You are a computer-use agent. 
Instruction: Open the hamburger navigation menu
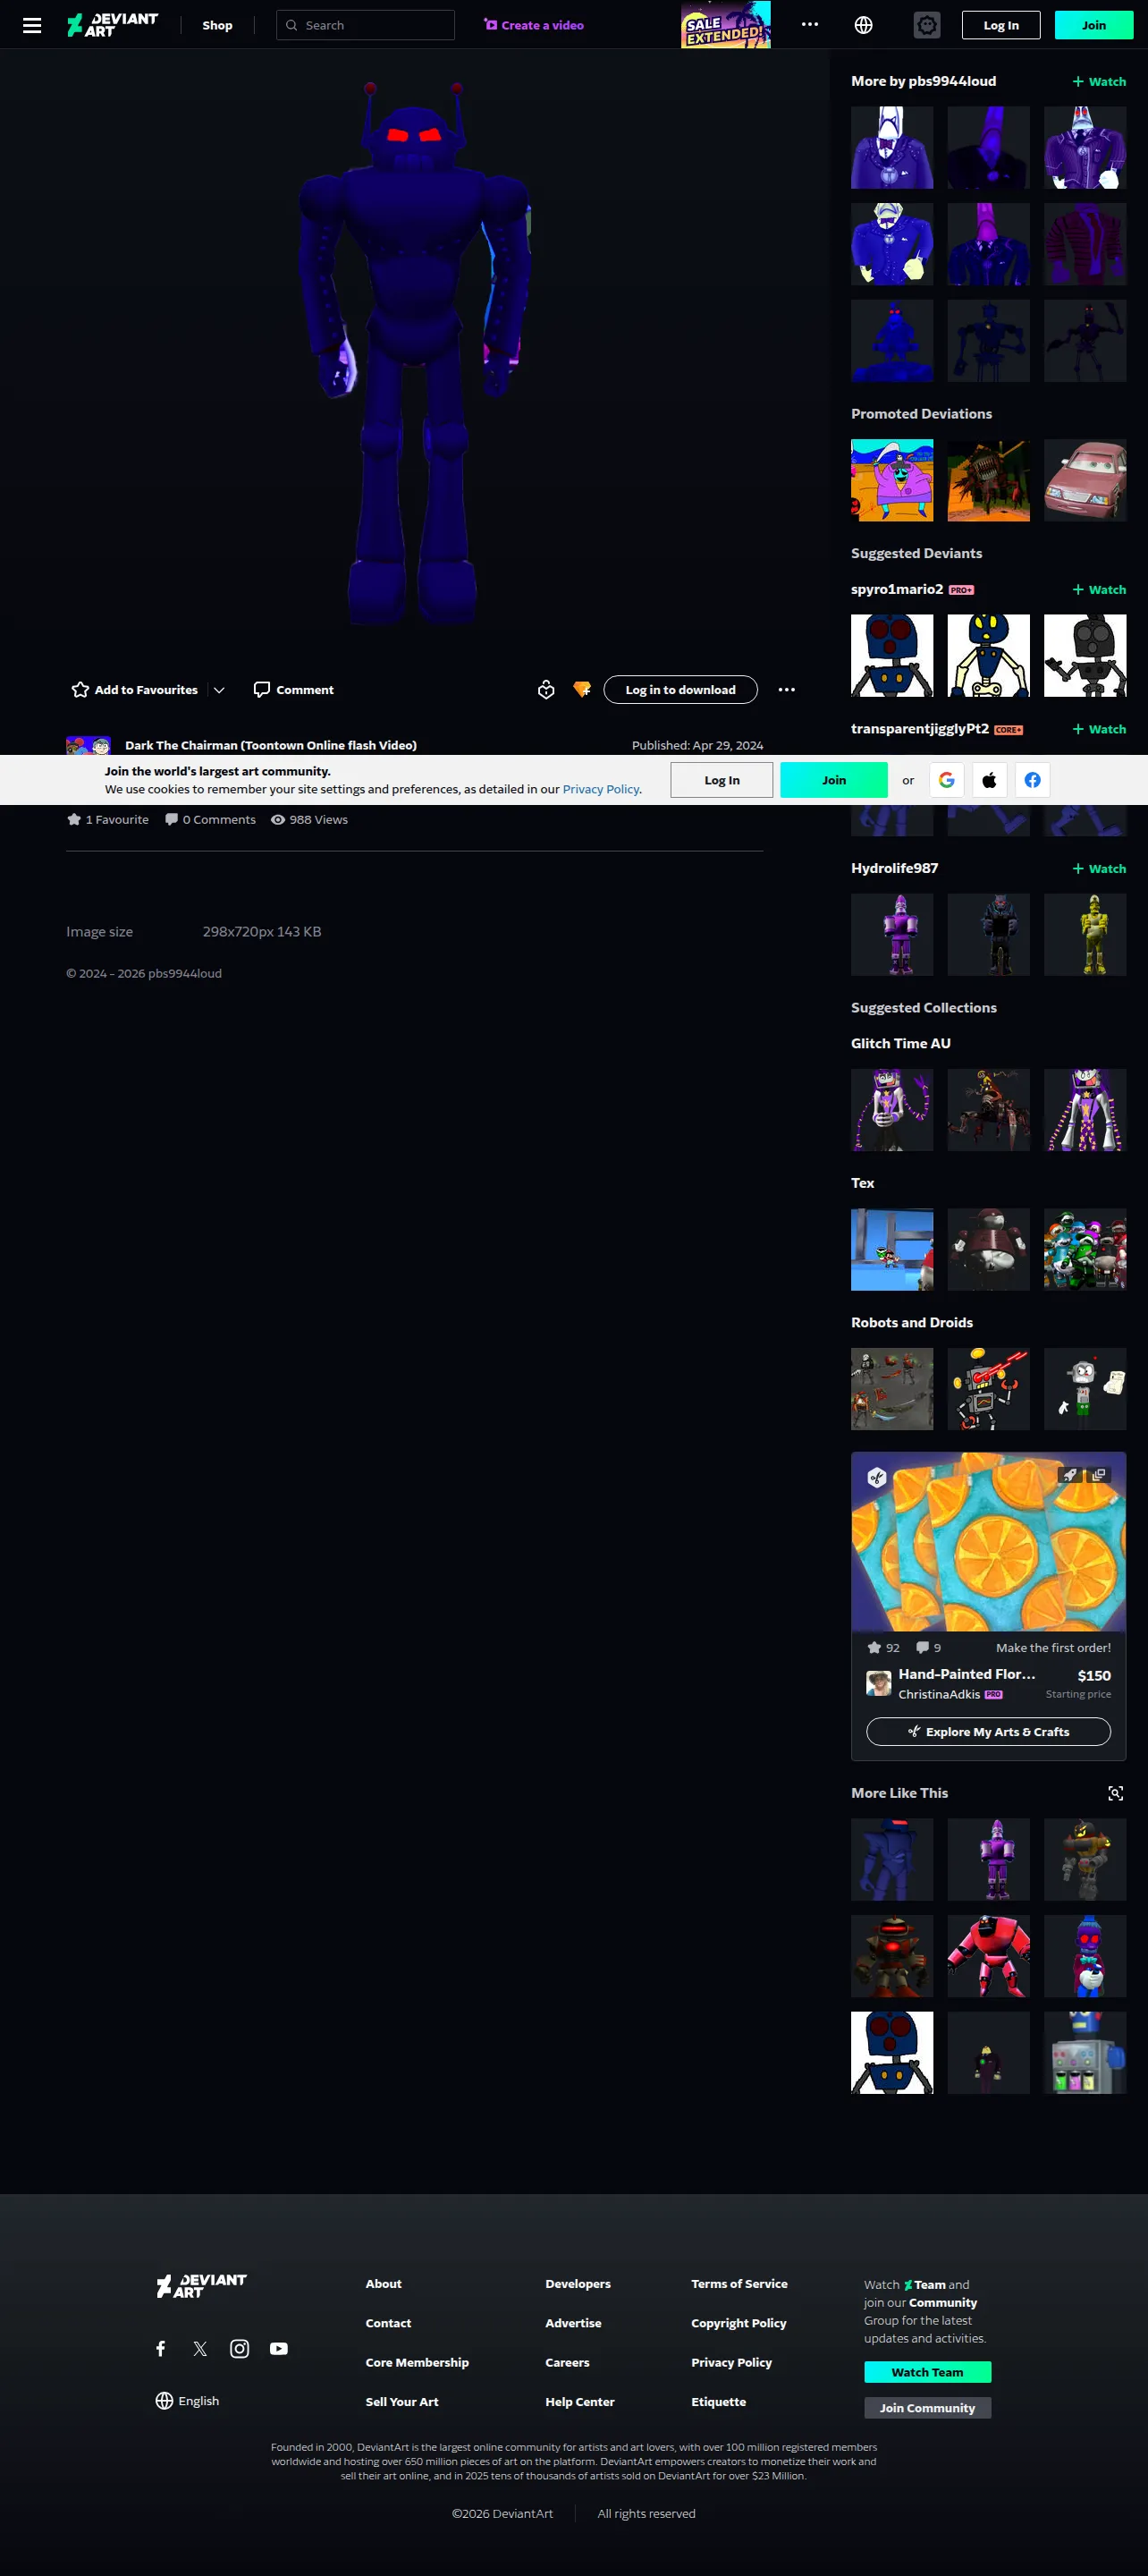[32, 25]
